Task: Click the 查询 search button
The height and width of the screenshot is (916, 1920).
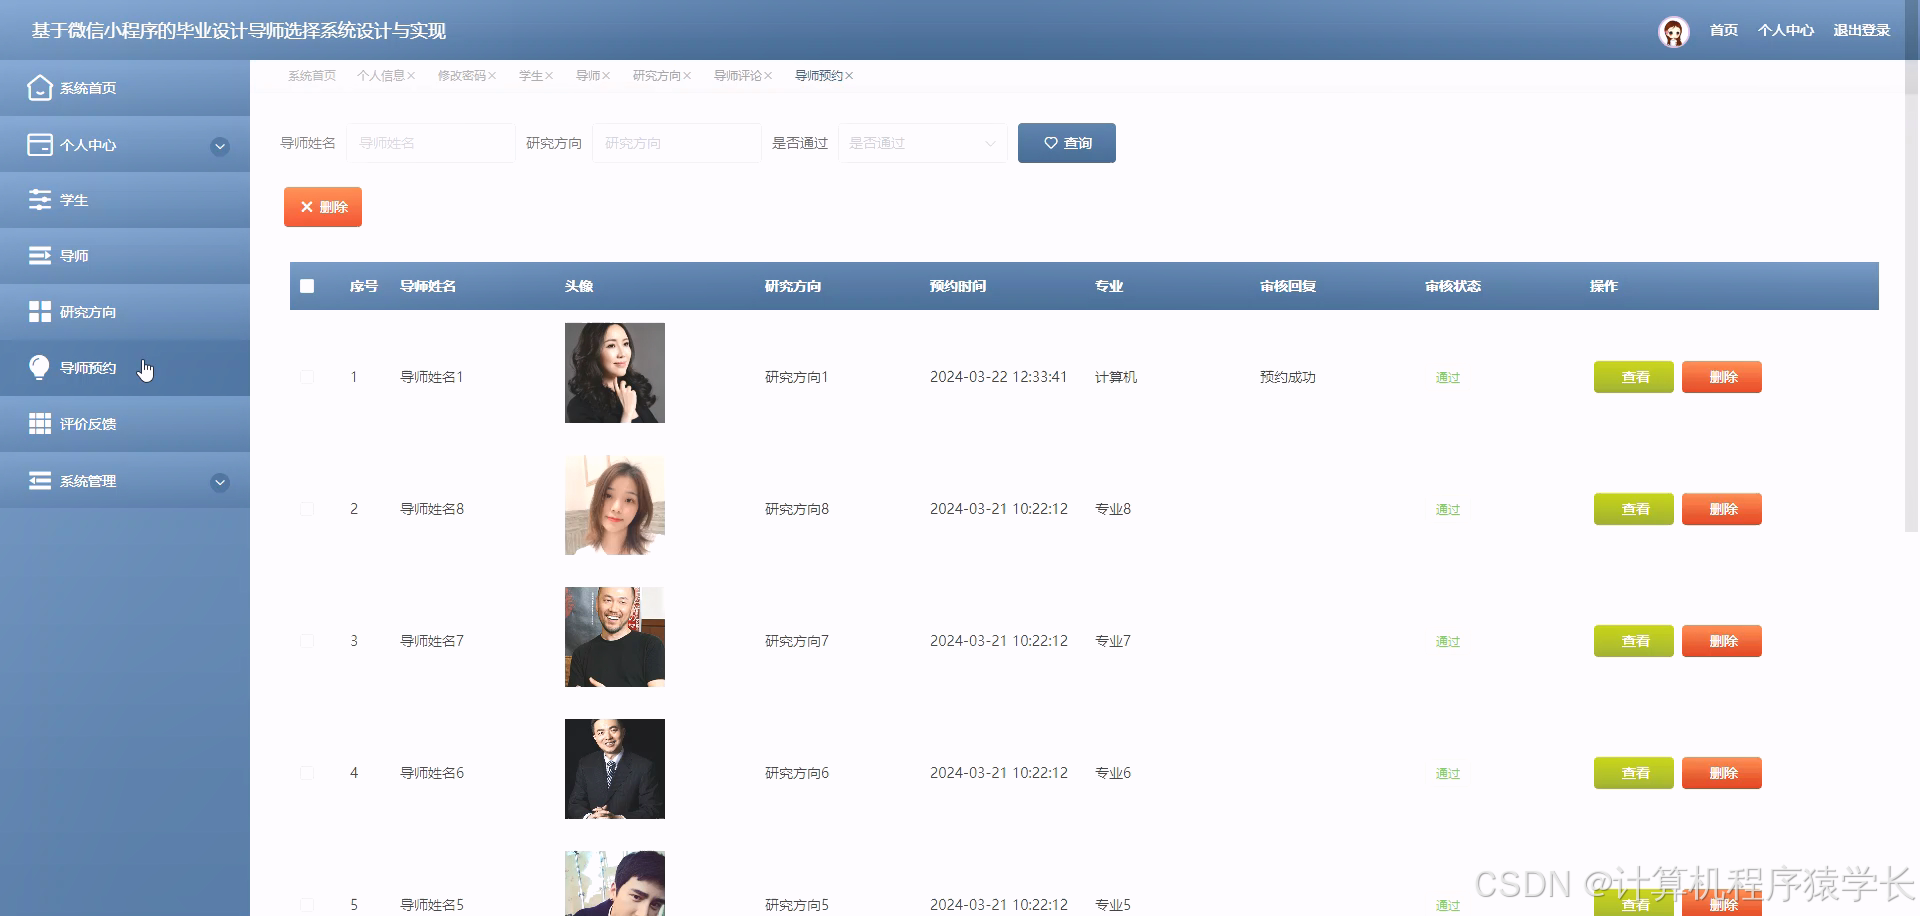Action: 1067,143
